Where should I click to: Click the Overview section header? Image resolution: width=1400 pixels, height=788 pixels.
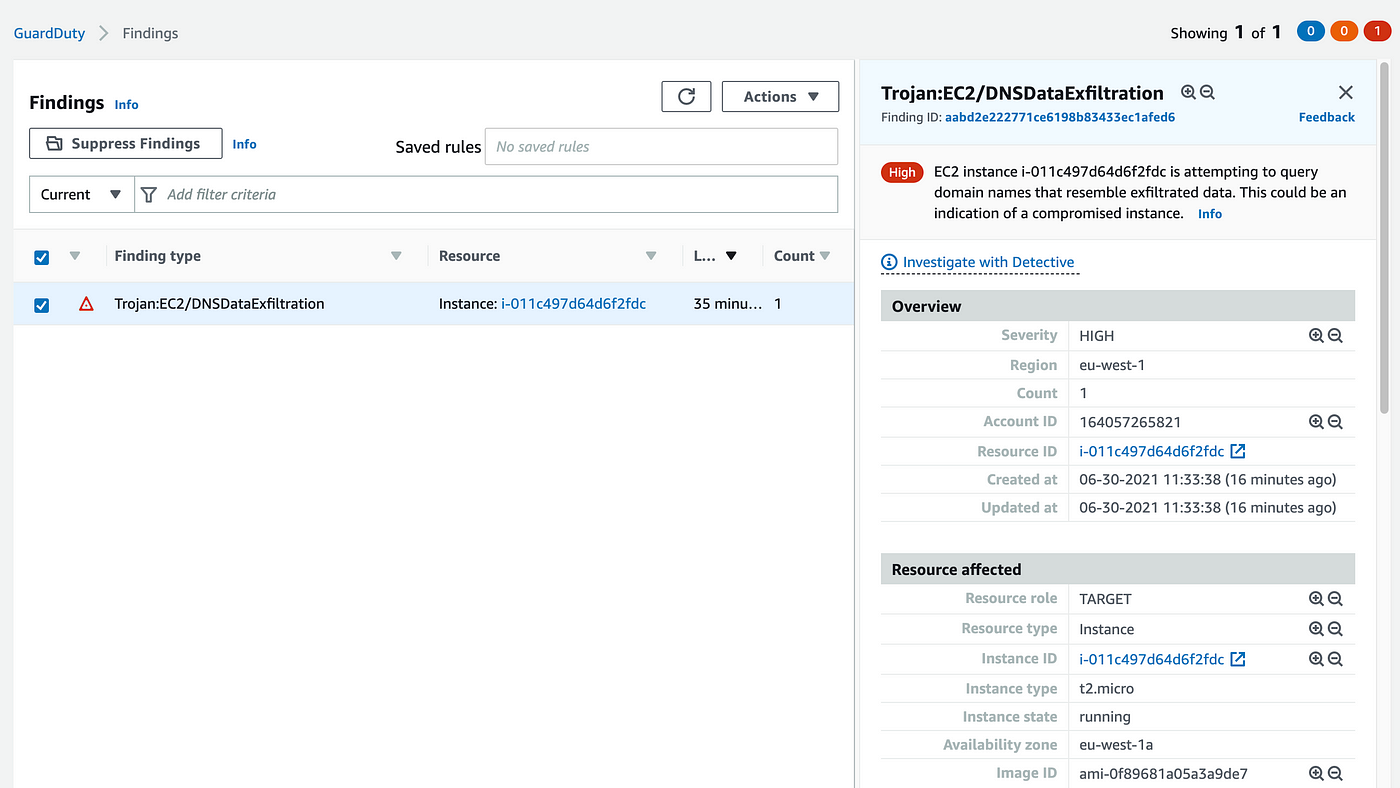pos(1118,306)
